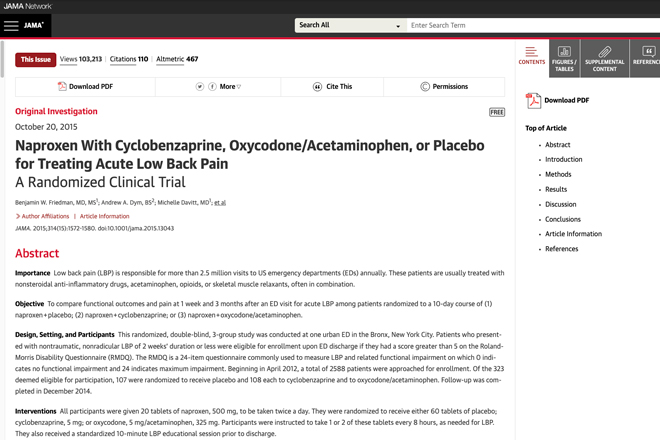
Task: Jump to Top of Article
Action: pos(546,128)
